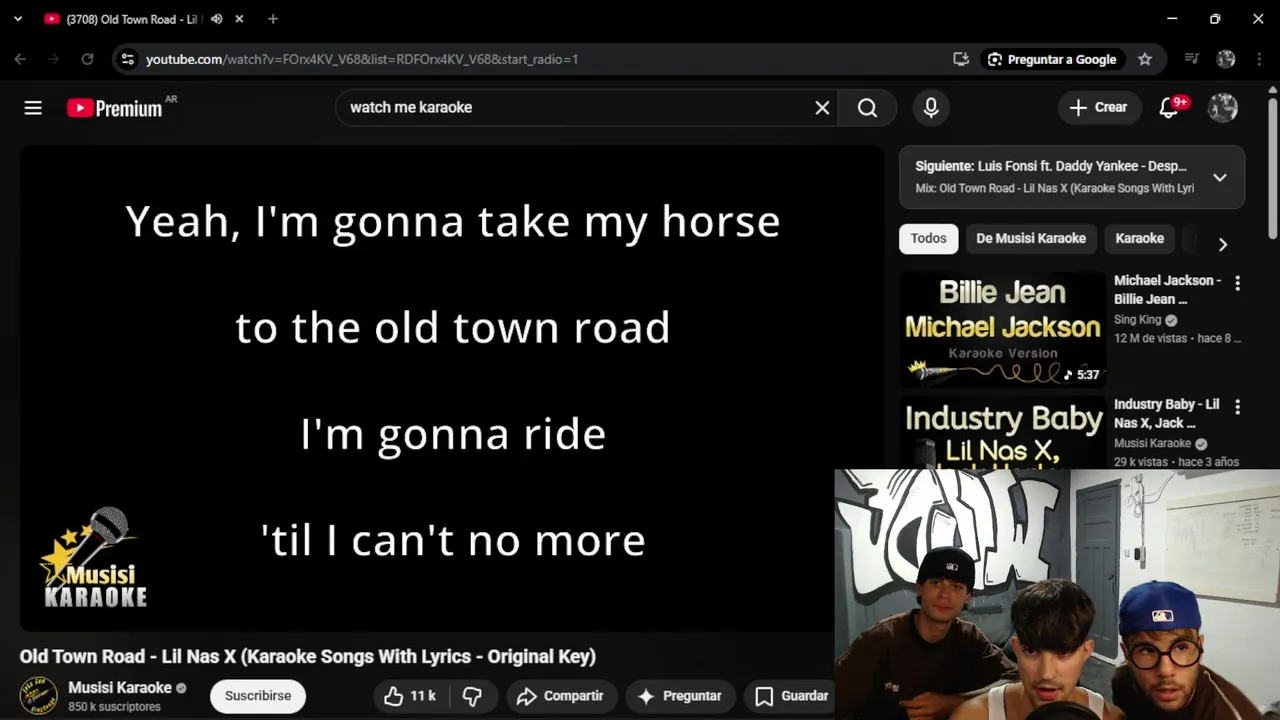Click Siguiente: Luis Fonsi ft. Daddy Yankee text
The height and width of the screenshot is (720, 1280).
pos(1051,166)
